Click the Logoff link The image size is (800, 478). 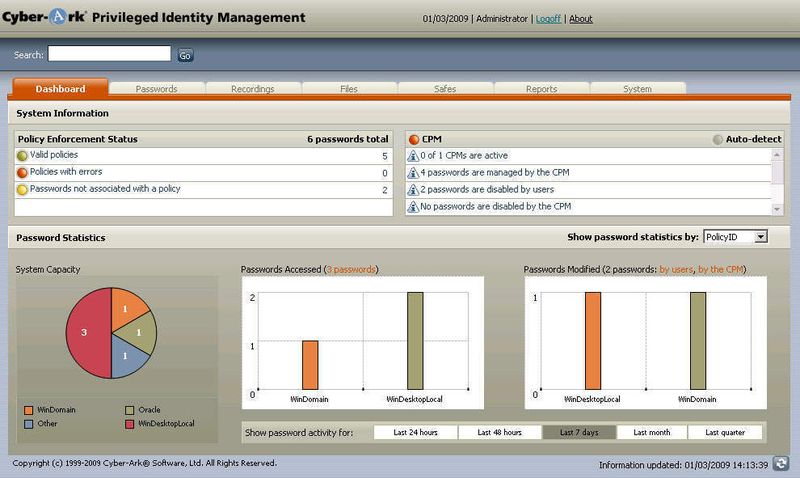coord(548,19)
